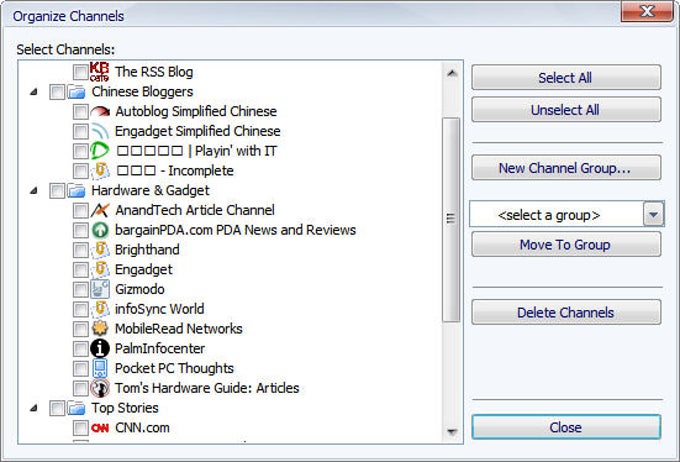Select the Engadget label in Hardware & Gadget
Screen dimensions: 680x462
(x=144, y=269)
